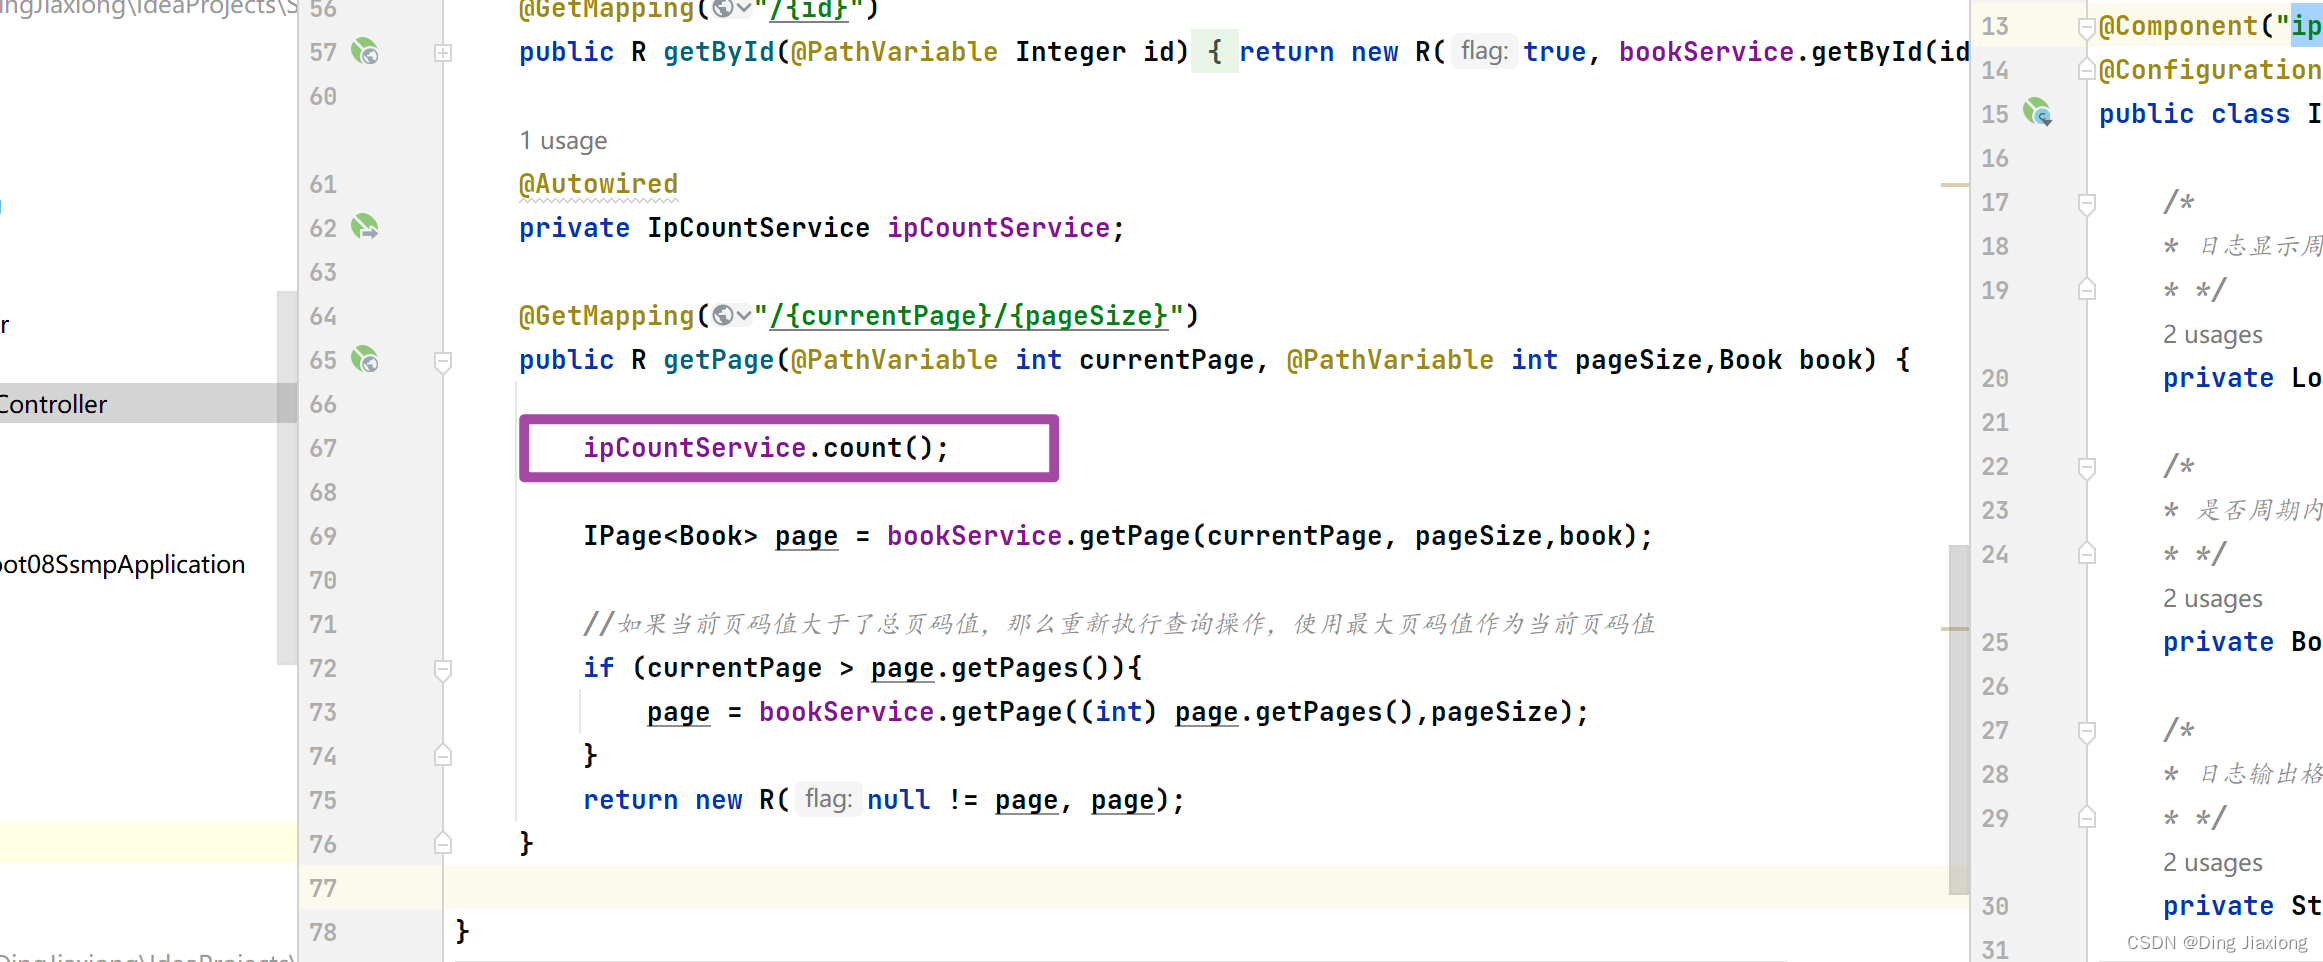Click 'public class' on line 15 of right editor

pyautogui.click(x=2194, y=114)
